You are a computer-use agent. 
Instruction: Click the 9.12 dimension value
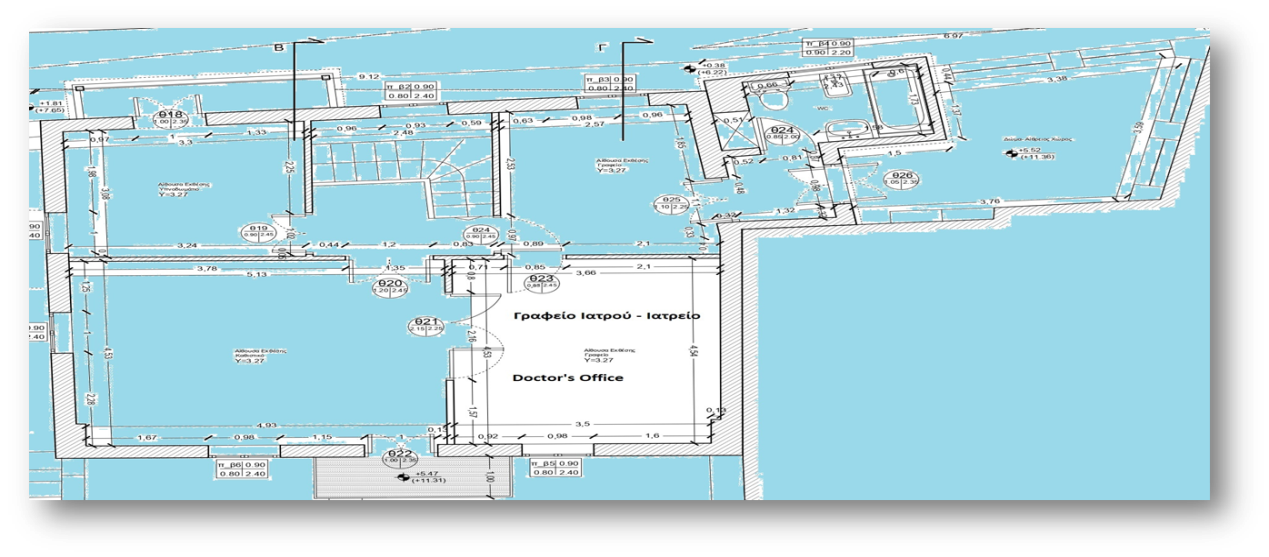(367, 77)
